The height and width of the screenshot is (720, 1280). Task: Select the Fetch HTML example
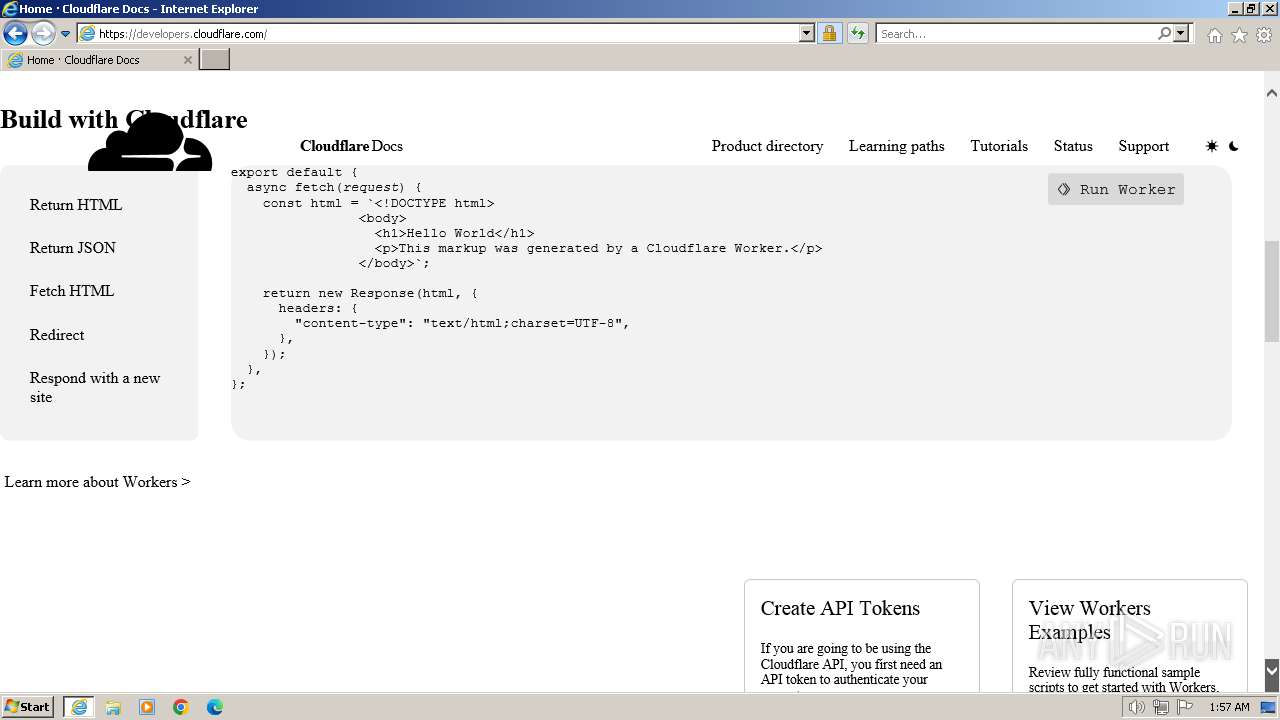72,291
